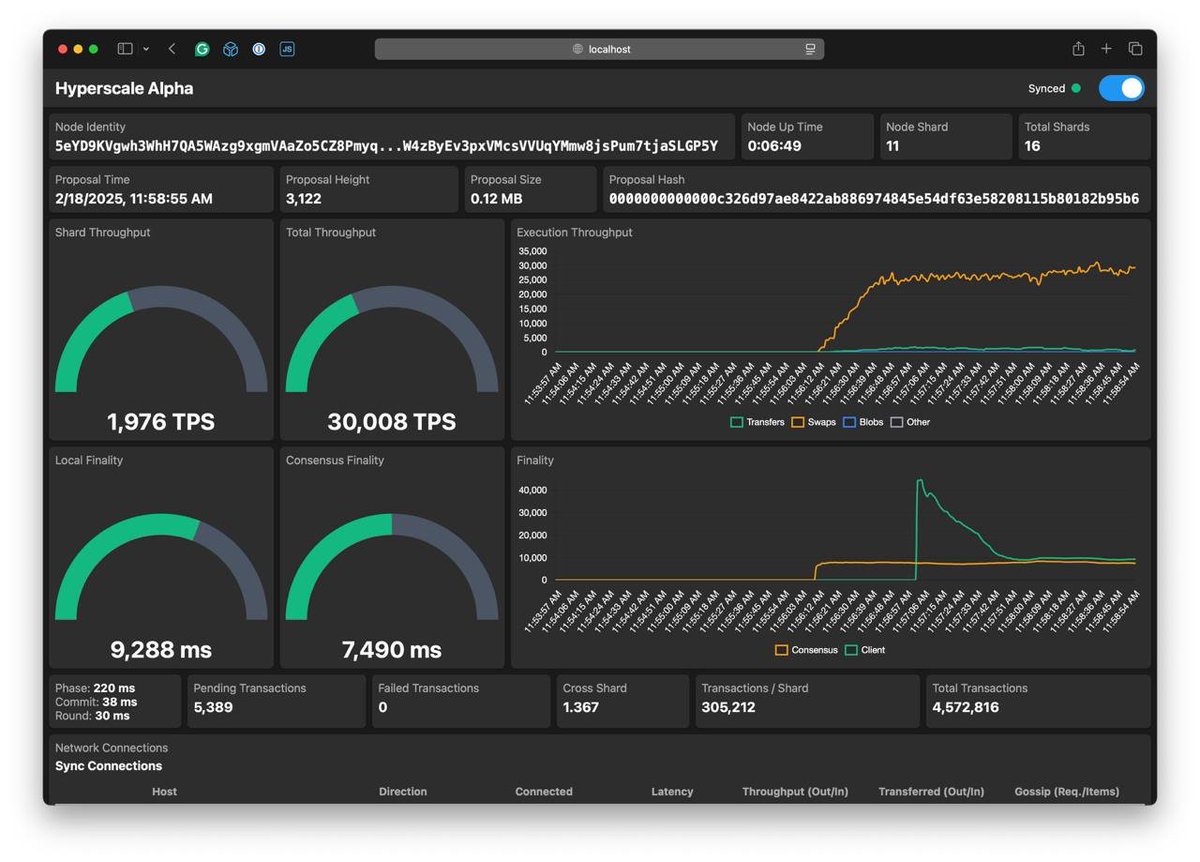Toggle Other series in Execution Throughput legend
This screenshot has height=862, width=1200.
tap(910, 422)
